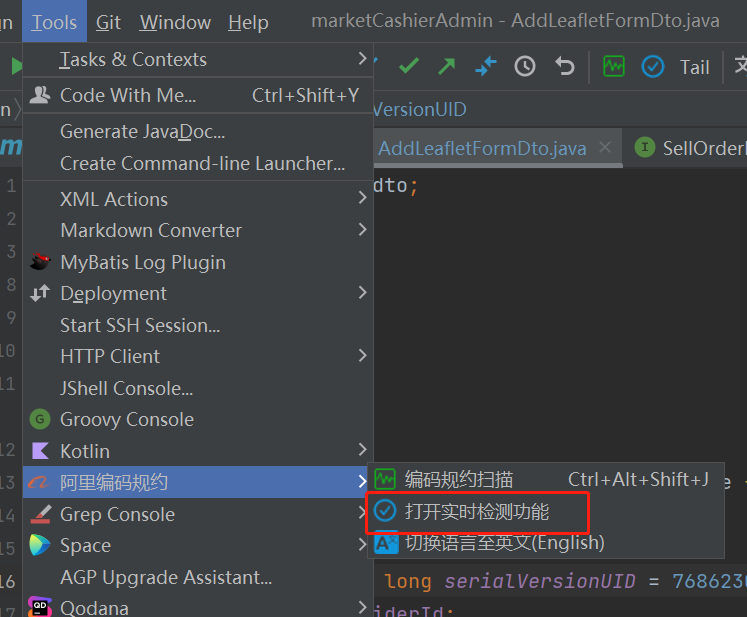Image resolution: width=747 pixels, height=617 pixels.
Task: Open MyBatis Log Plugin entry
Action: click(x=198, y=262)
